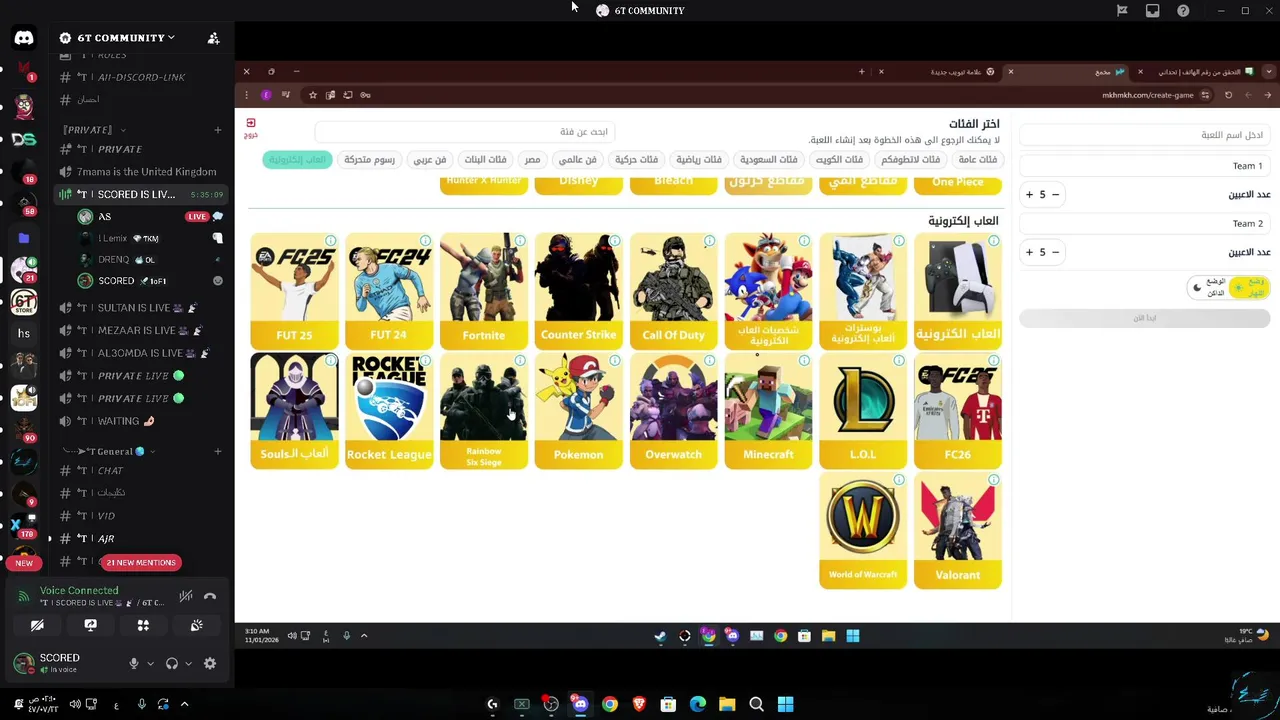Open new browser tab plus button

(861, 72)
